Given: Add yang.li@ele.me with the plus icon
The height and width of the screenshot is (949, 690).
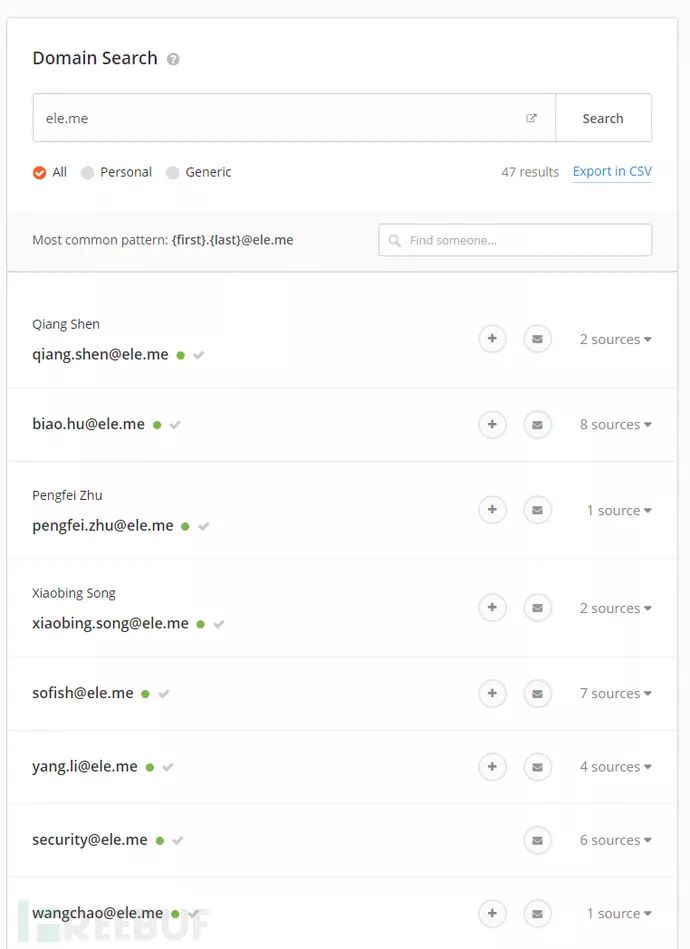Looking at the screenshot, I should pyautogui.click(x=492, y=767).
